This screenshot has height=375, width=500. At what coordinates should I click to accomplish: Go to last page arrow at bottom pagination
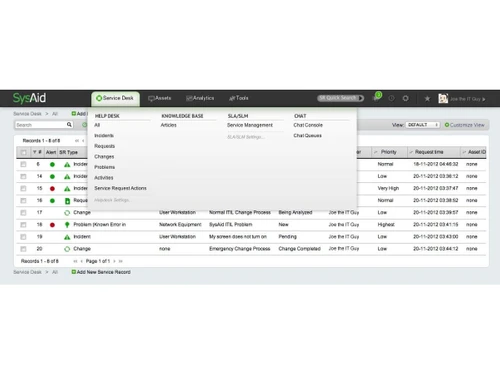121,261
